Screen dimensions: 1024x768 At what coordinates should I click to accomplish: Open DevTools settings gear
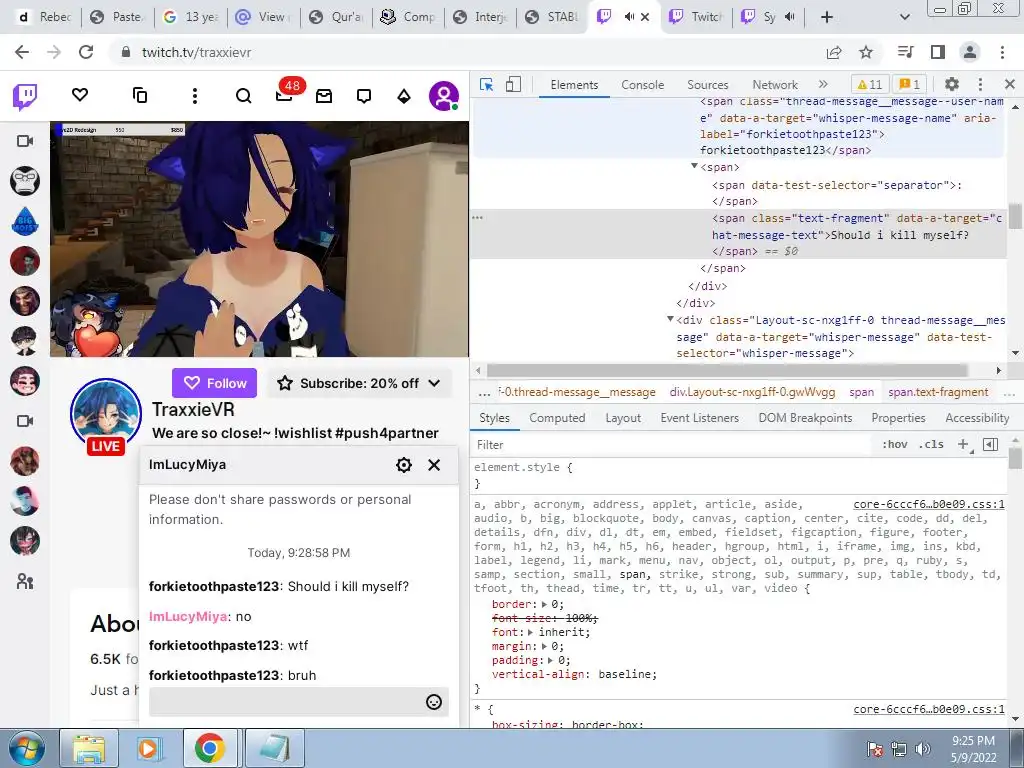(x=952, y=84)
